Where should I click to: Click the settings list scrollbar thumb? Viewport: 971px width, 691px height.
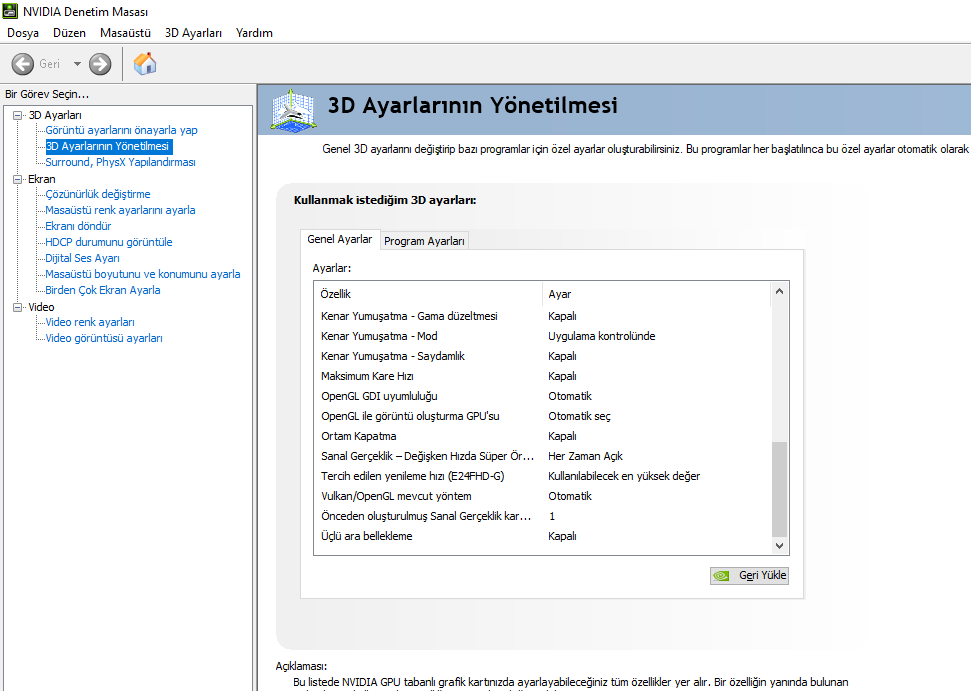tap(780, 489)
